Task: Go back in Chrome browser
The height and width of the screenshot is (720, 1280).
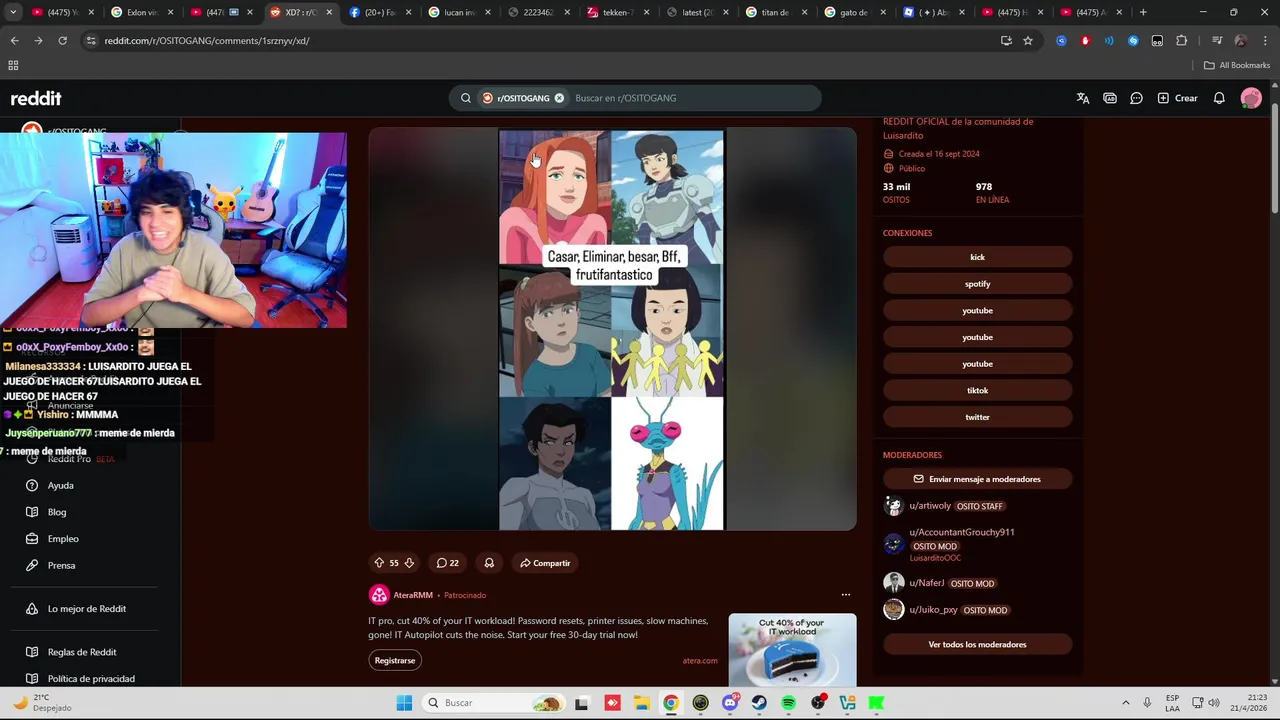Action: pyautogui.click(x=14, y=41)
